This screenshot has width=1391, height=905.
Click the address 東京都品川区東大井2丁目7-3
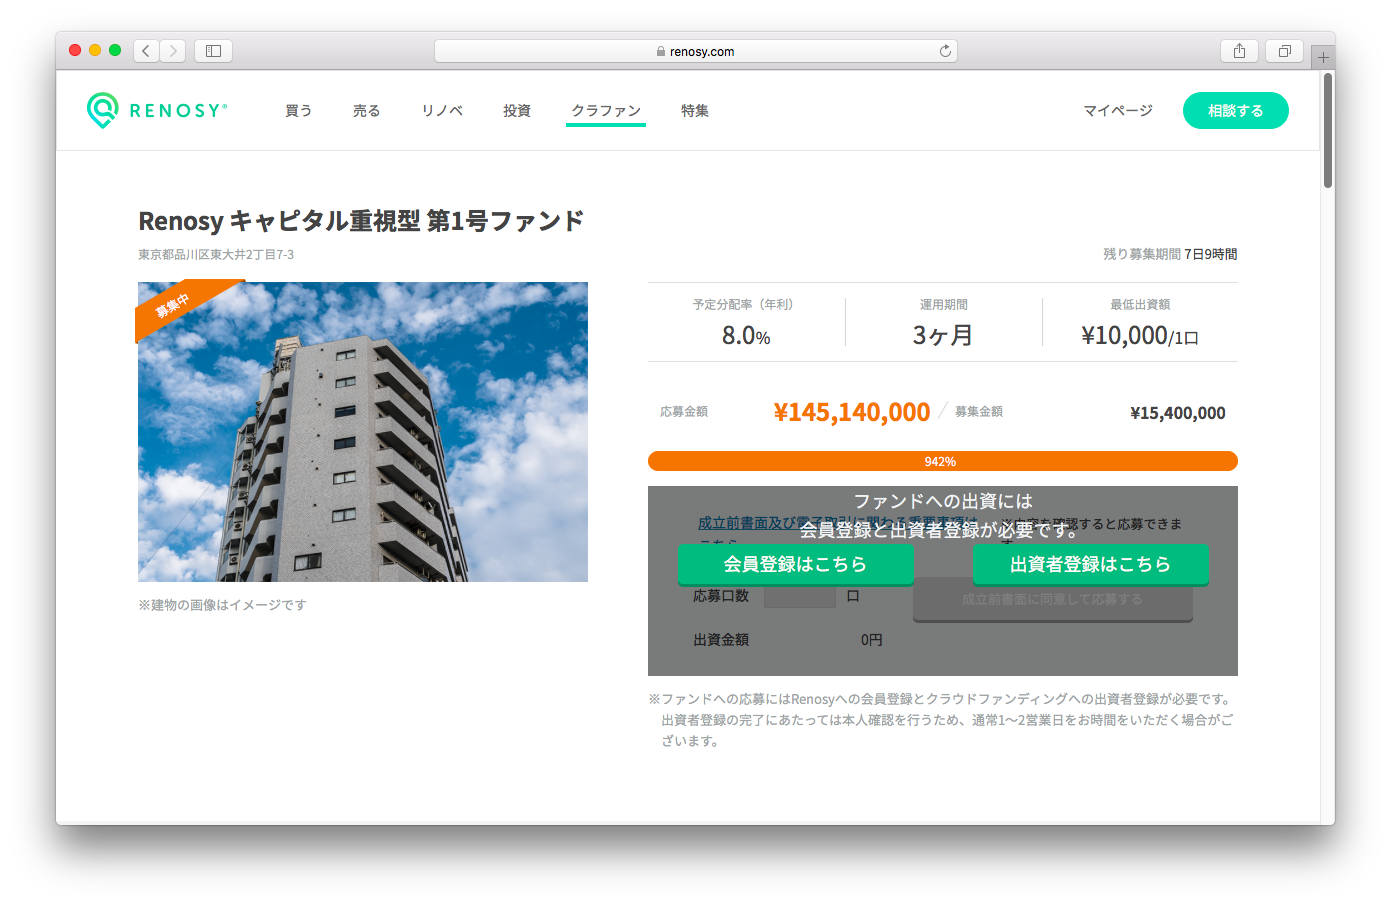(x=216, y=255)
